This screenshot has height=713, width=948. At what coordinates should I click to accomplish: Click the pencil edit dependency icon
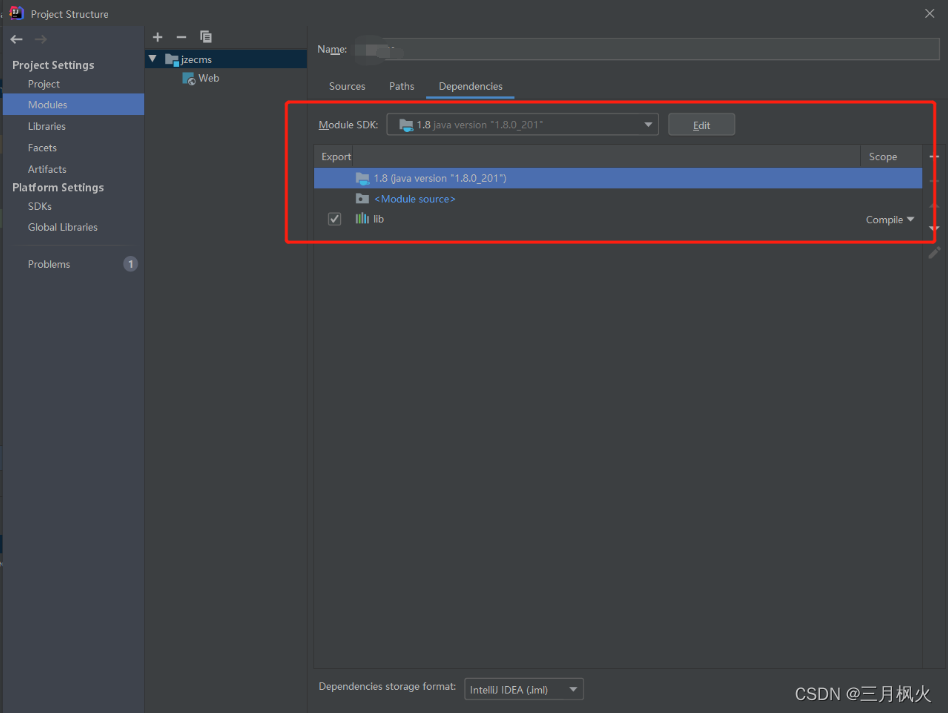[934, 253]
